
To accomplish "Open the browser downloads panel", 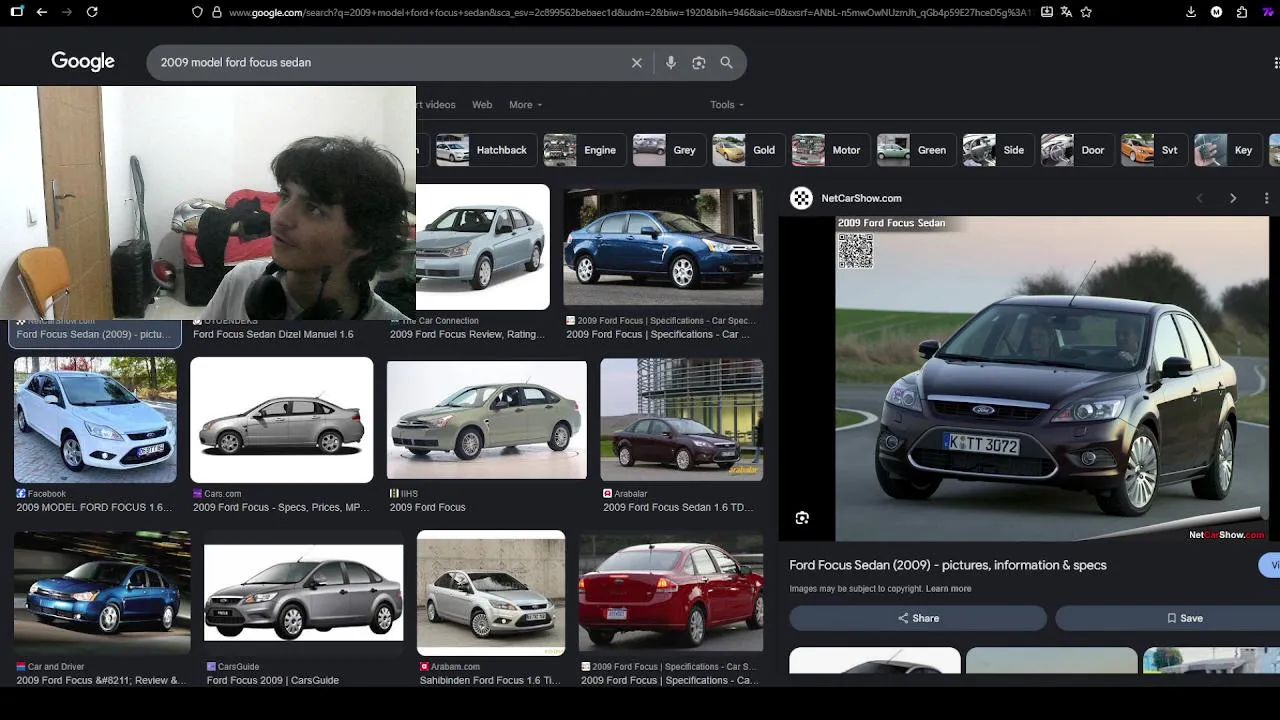I will [x=1191, y=12].
